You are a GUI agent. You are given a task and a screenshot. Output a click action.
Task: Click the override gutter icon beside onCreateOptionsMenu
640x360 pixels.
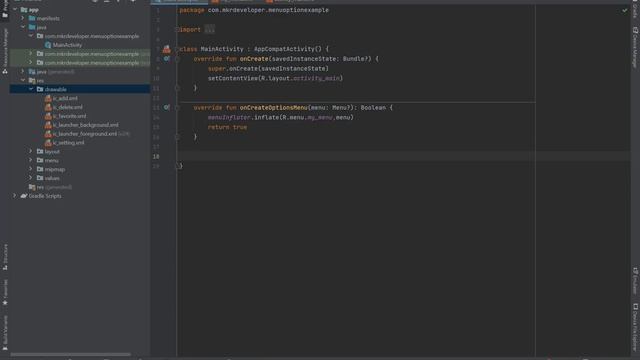[x=167, y=107]
